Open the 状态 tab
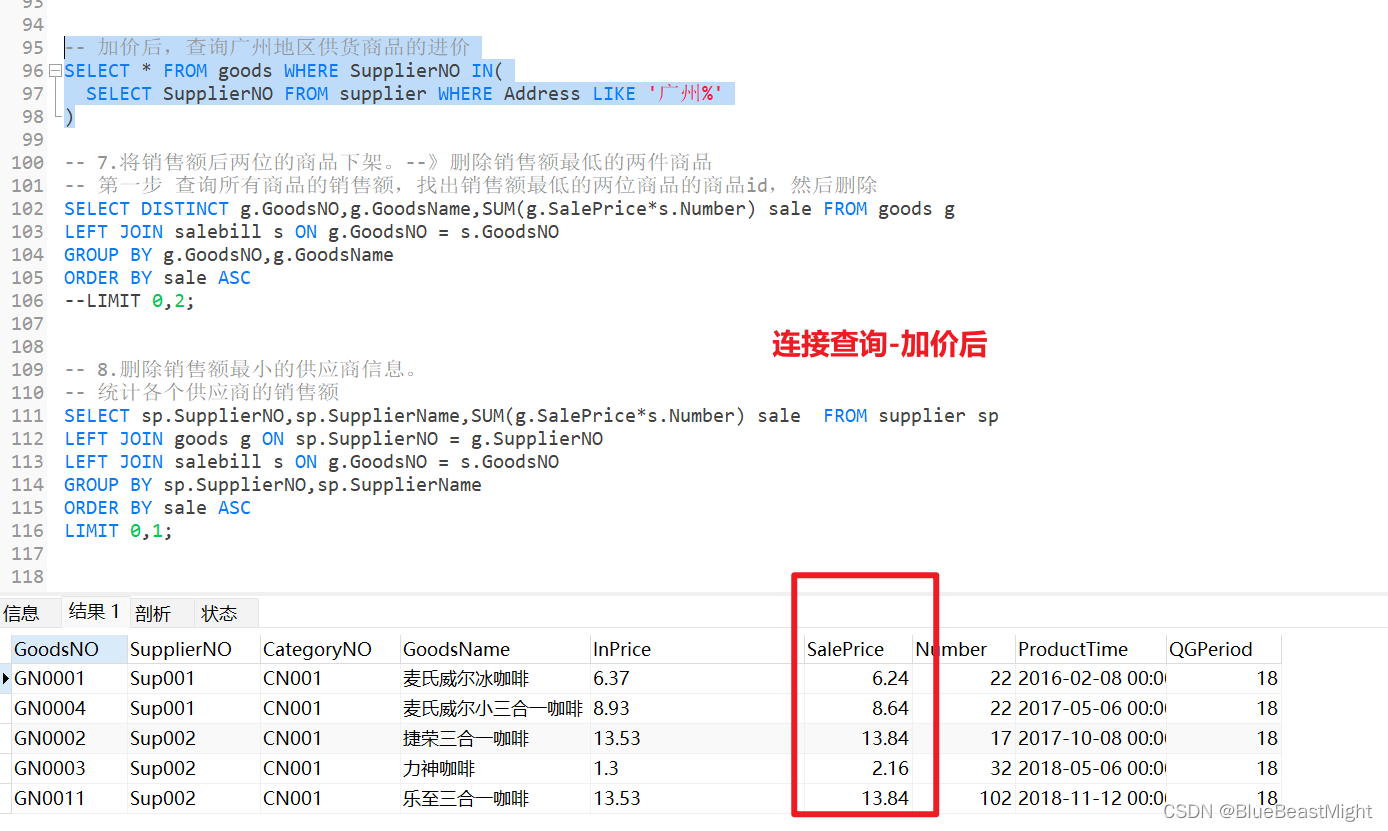Image resolution: width=1388 pixels, height=831 pixels. coord(220,613)
